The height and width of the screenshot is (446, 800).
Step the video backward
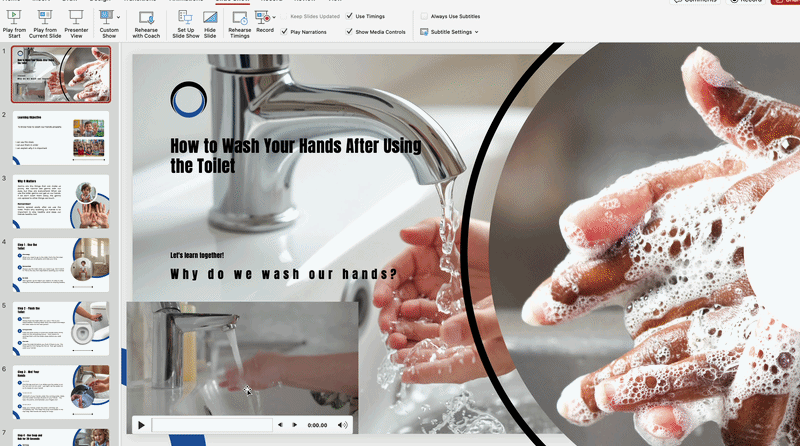(x=280, y=425)
